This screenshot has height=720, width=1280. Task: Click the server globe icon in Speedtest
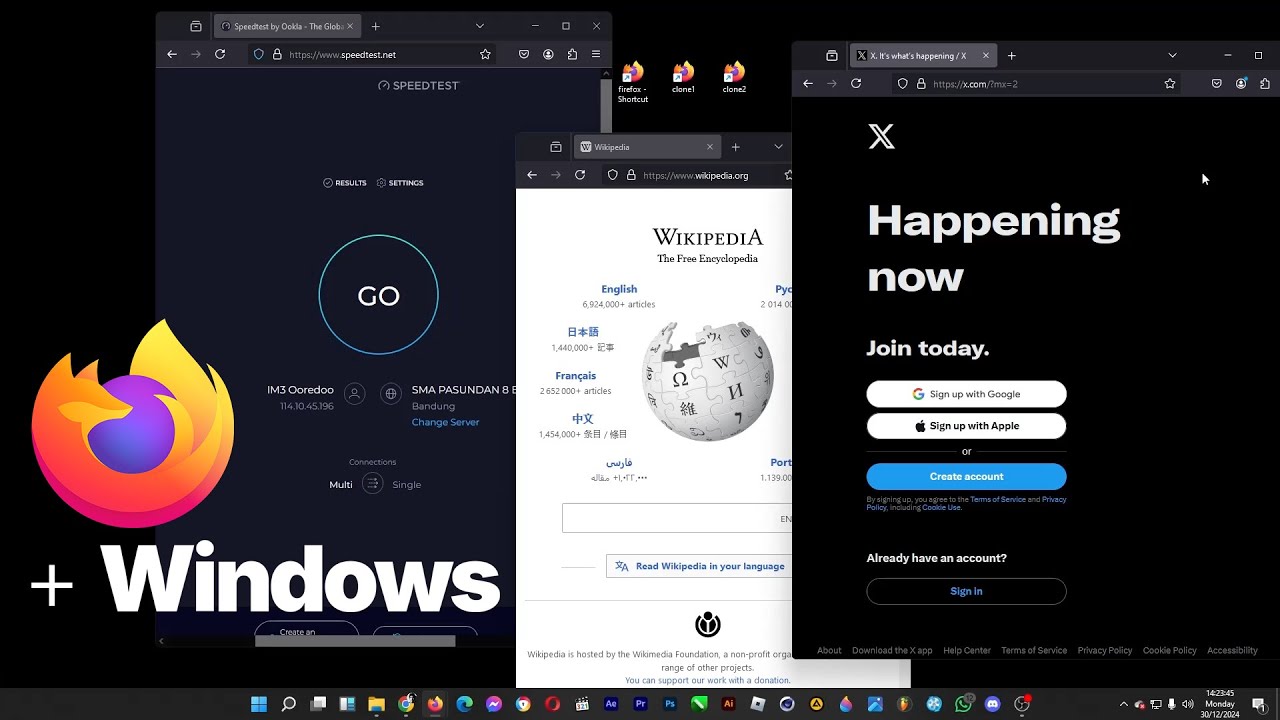391,394
